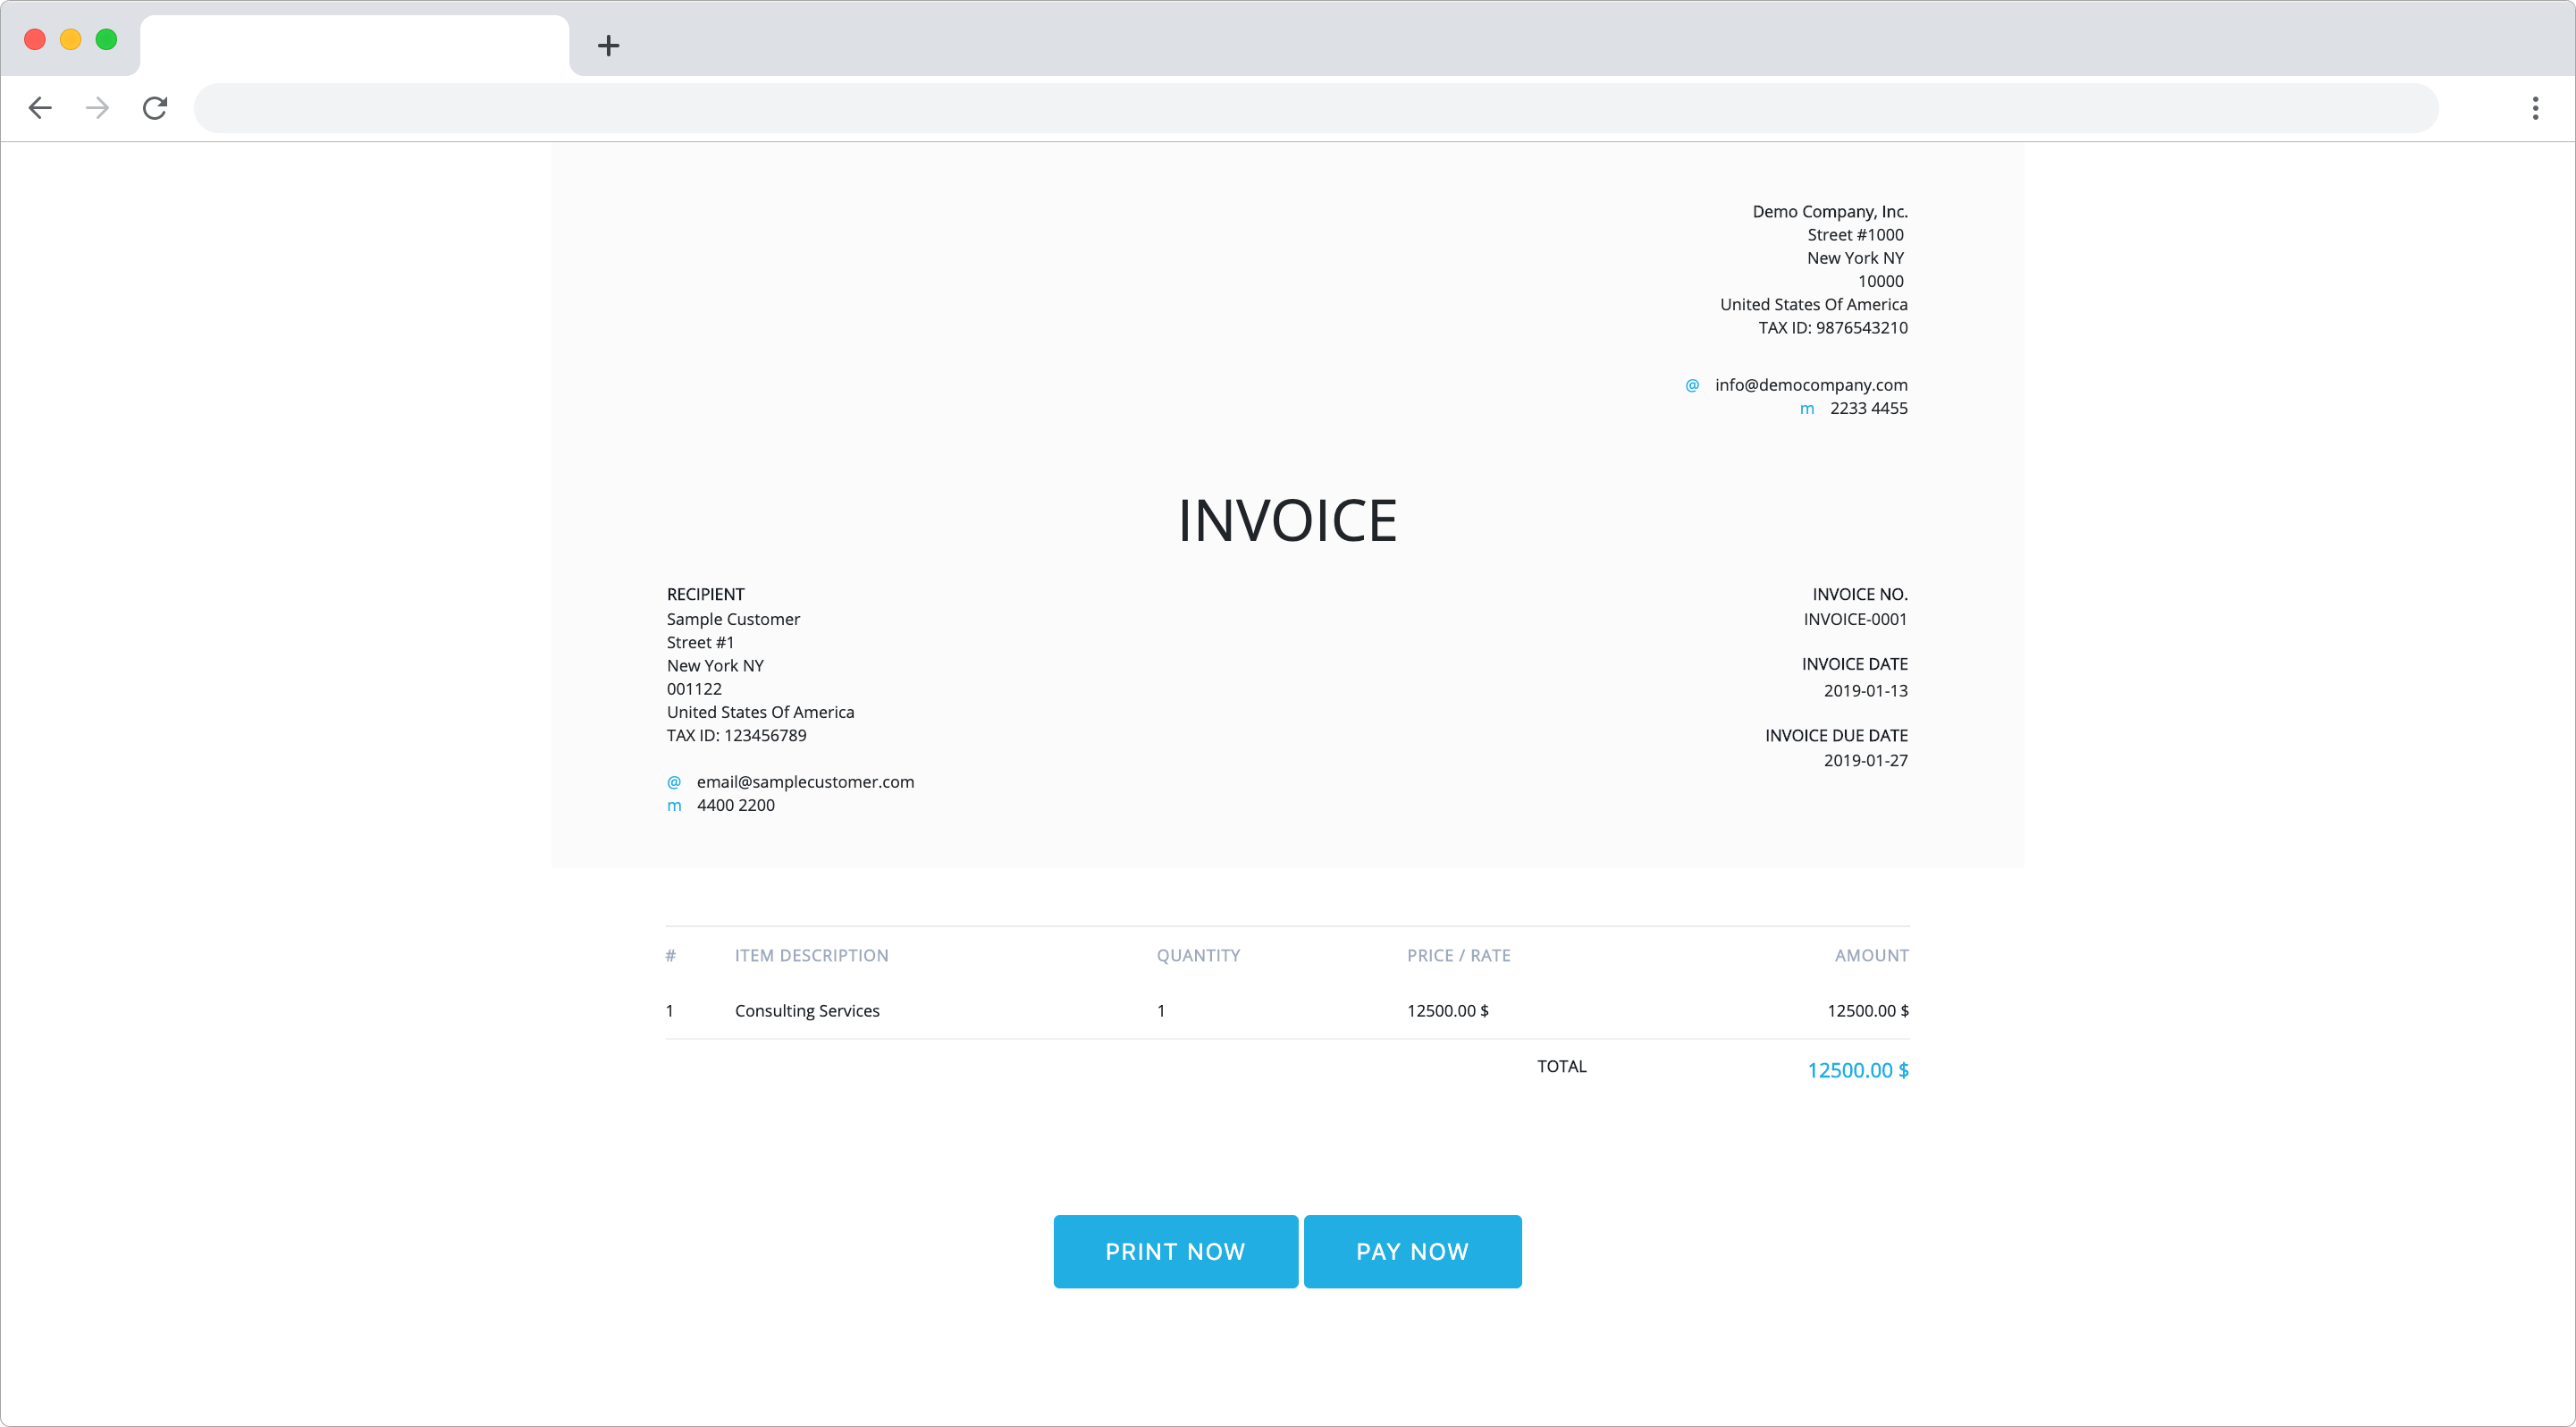The height and width of the screenshot is (1427, 2576).
Task: Click the company email @ icon
Action: [1692, 385]
